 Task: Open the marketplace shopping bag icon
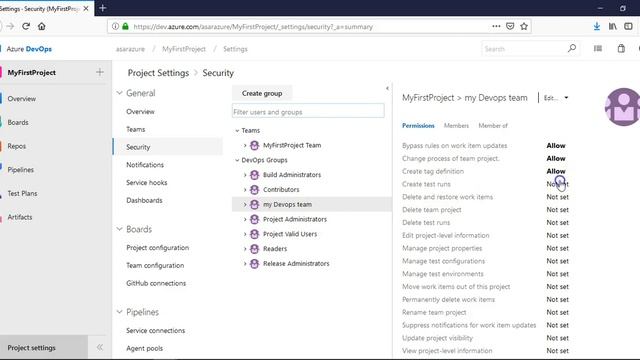[621, 49]
